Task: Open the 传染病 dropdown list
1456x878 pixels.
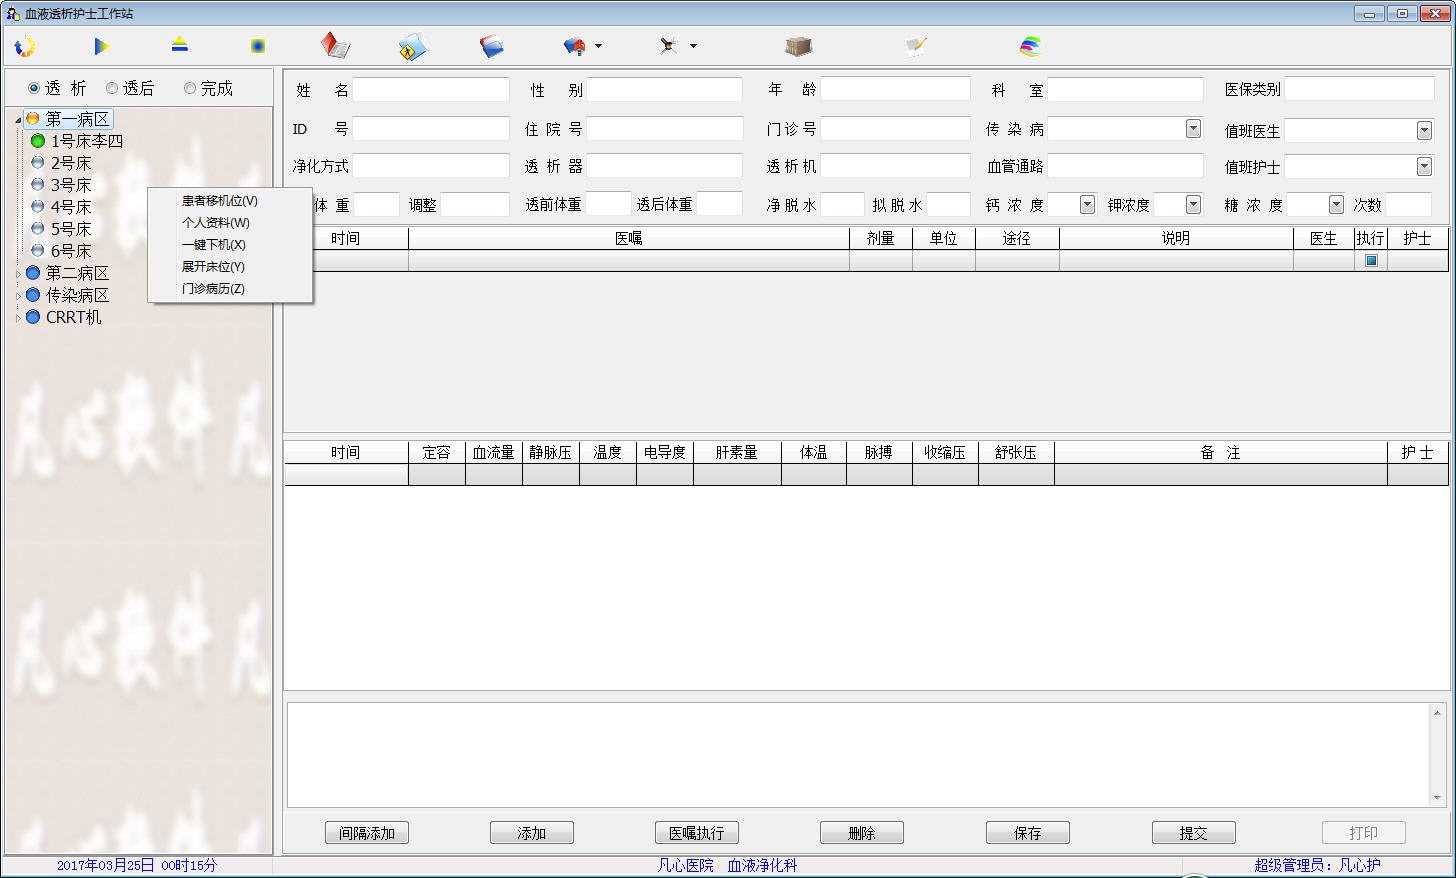Action: point(1193,129)
